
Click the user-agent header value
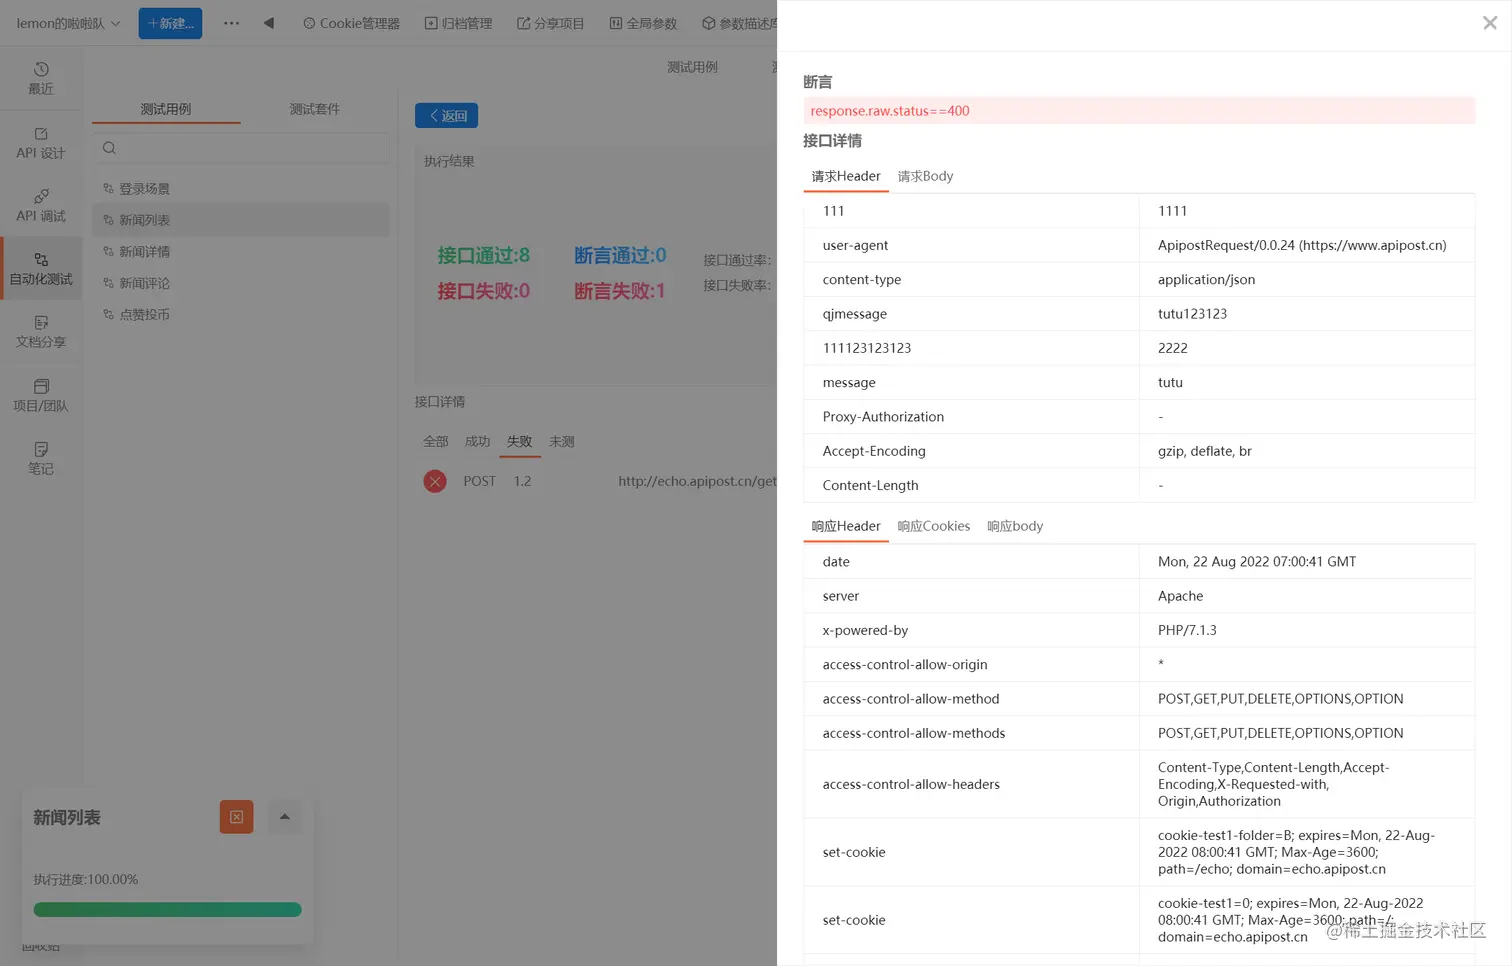(x=1302, y=245)
